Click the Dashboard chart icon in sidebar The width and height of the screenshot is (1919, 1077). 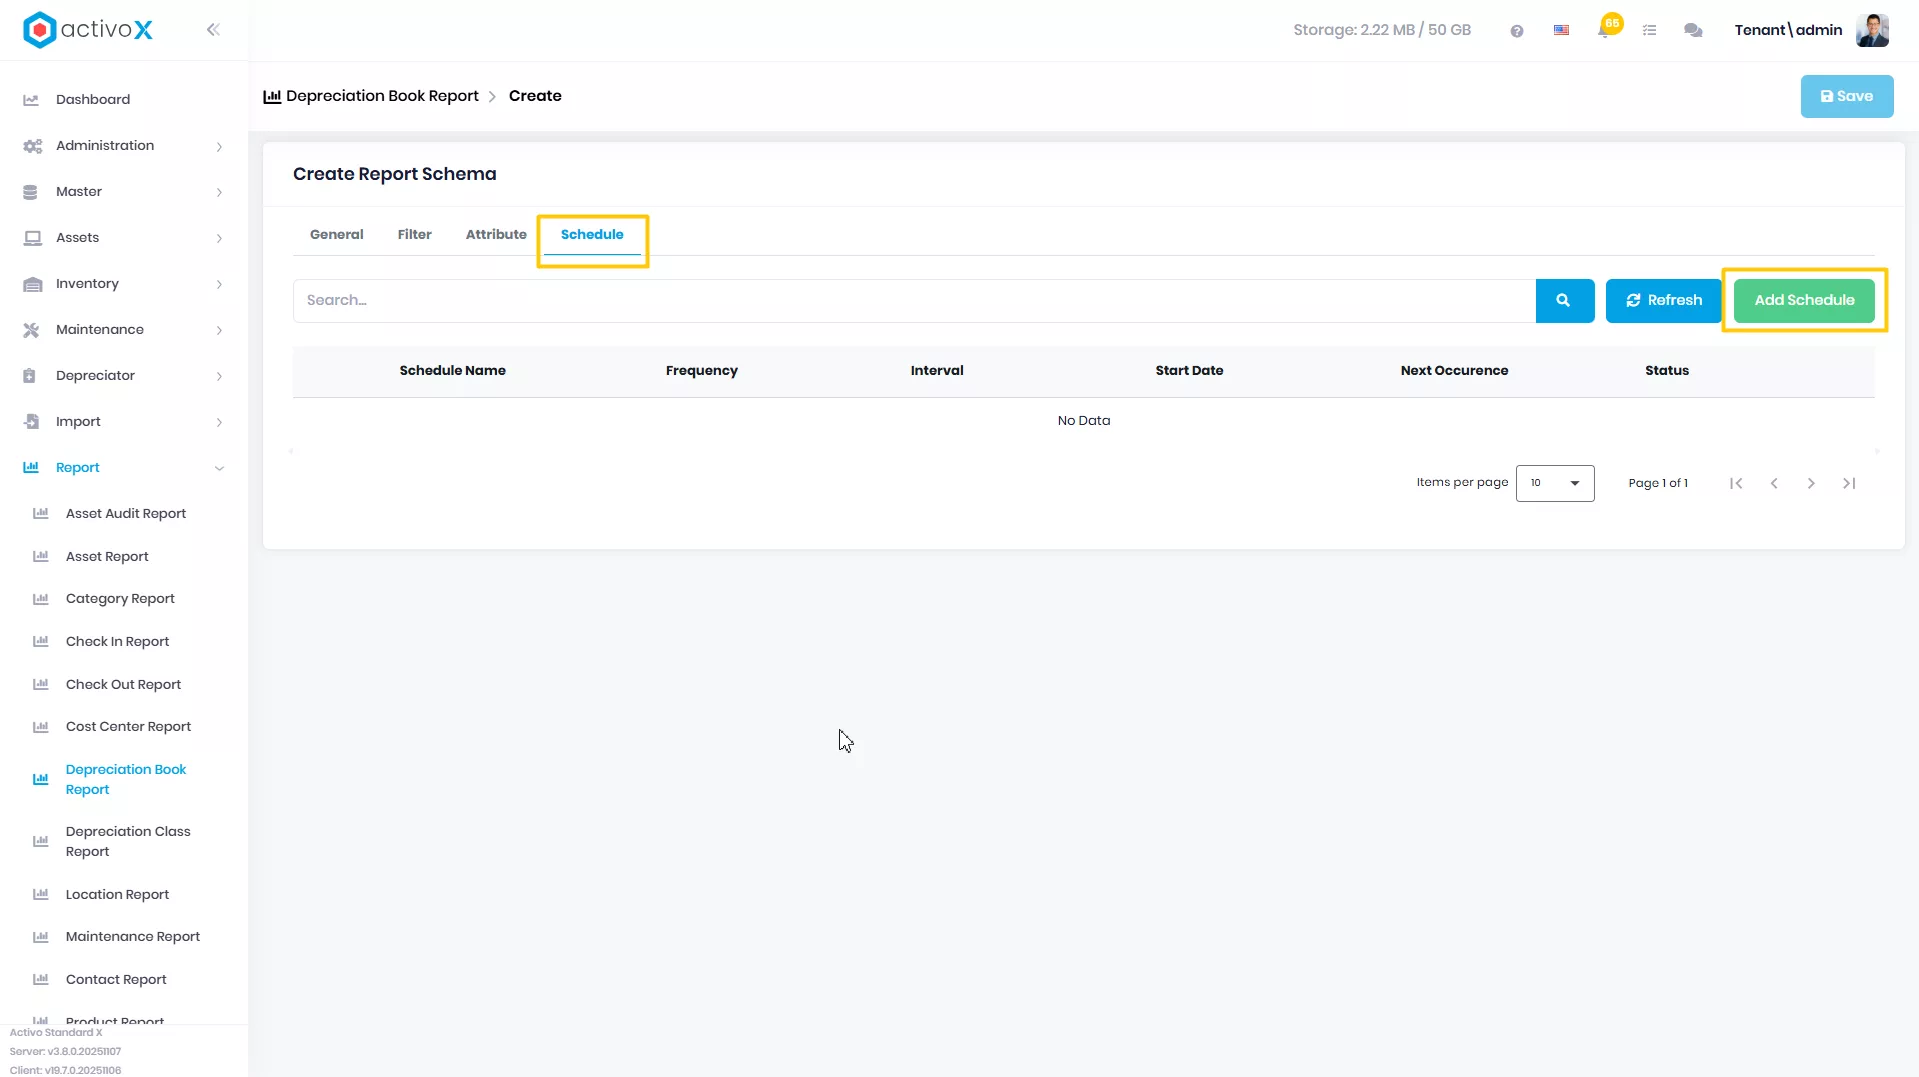click(31, 100)
